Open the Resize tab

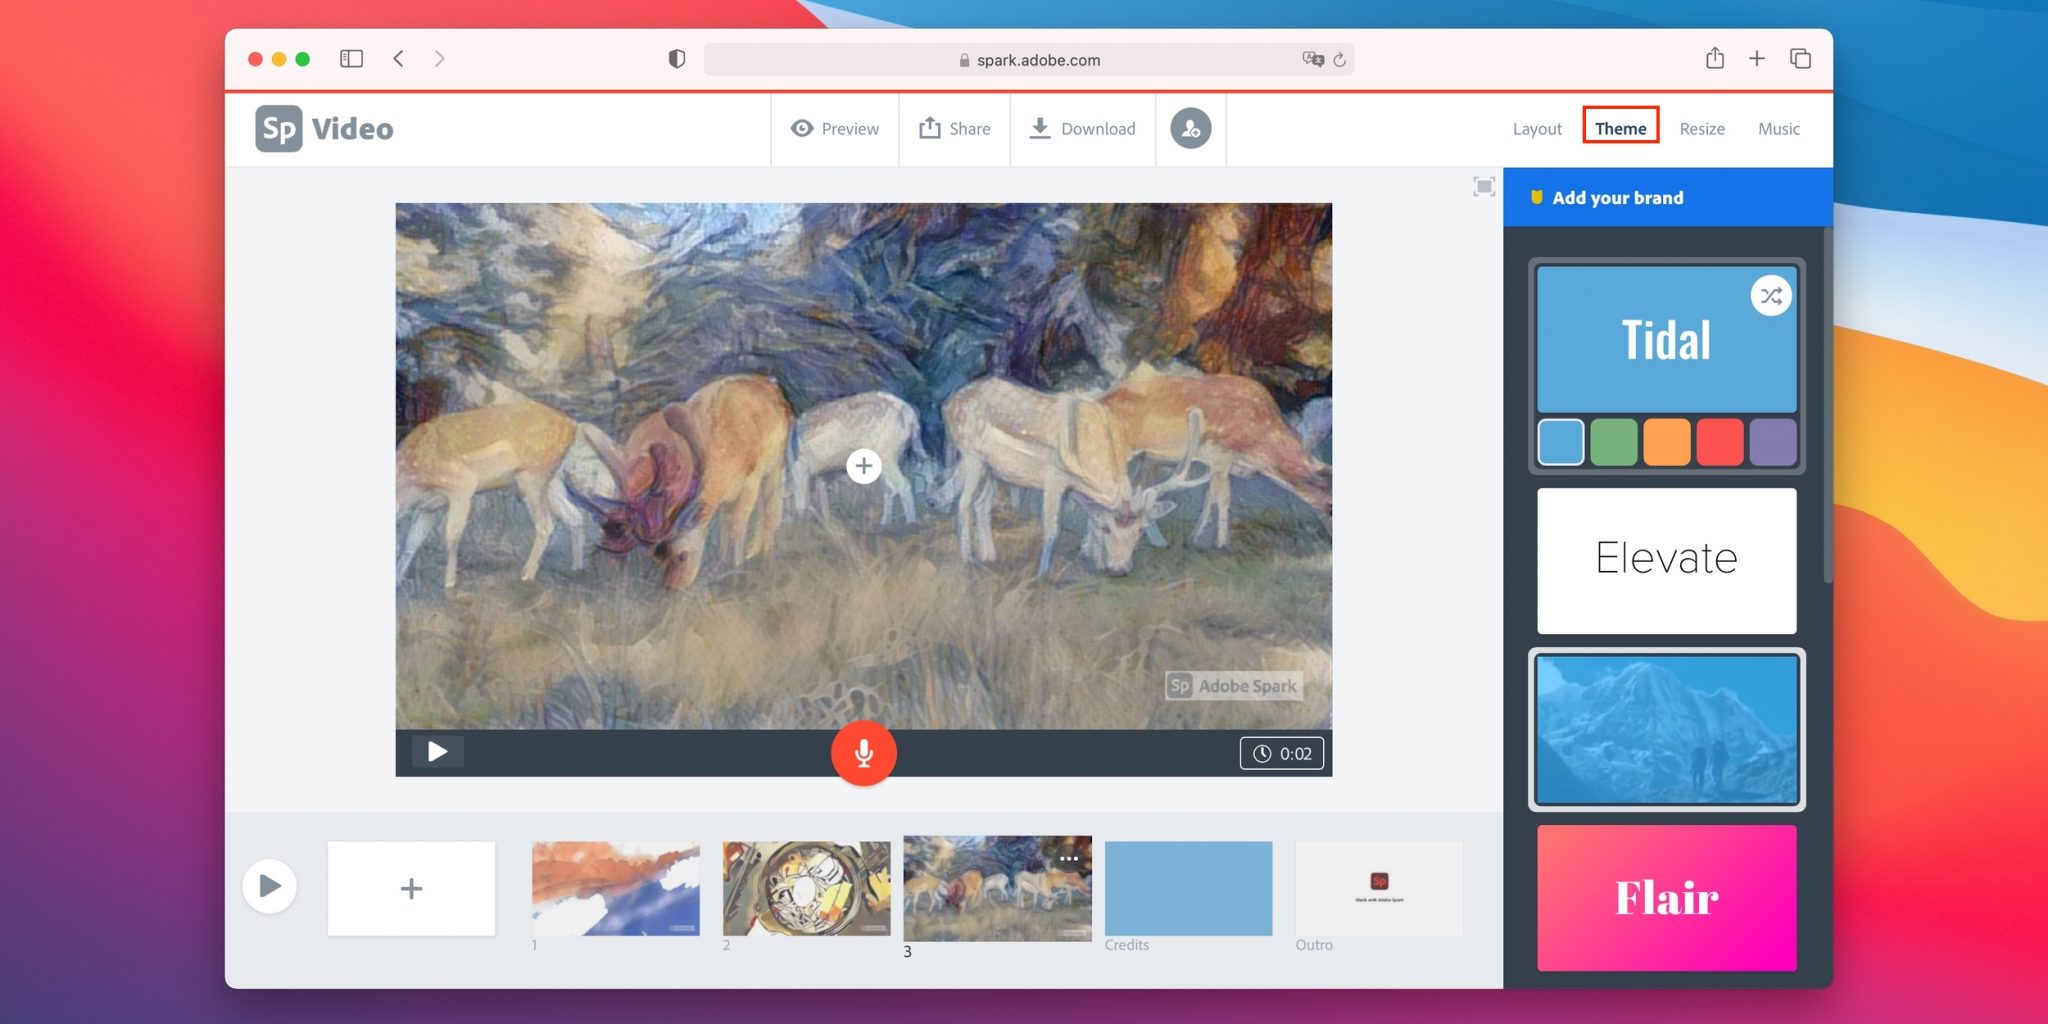tap(1701, 129)
